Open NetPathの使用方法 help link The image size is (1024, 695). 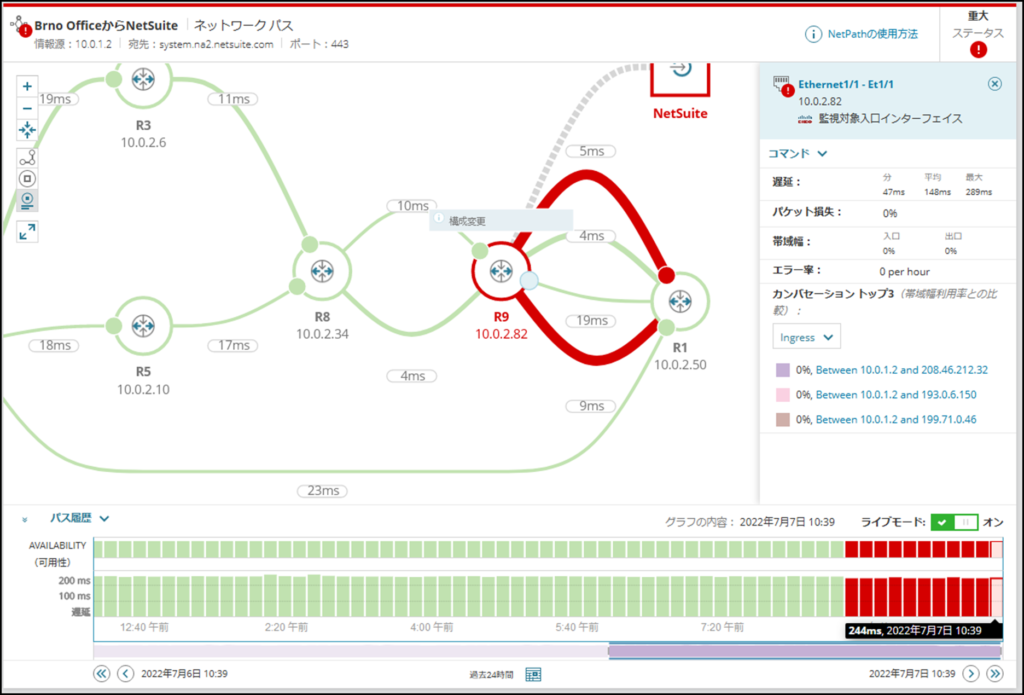click(872, 34)
